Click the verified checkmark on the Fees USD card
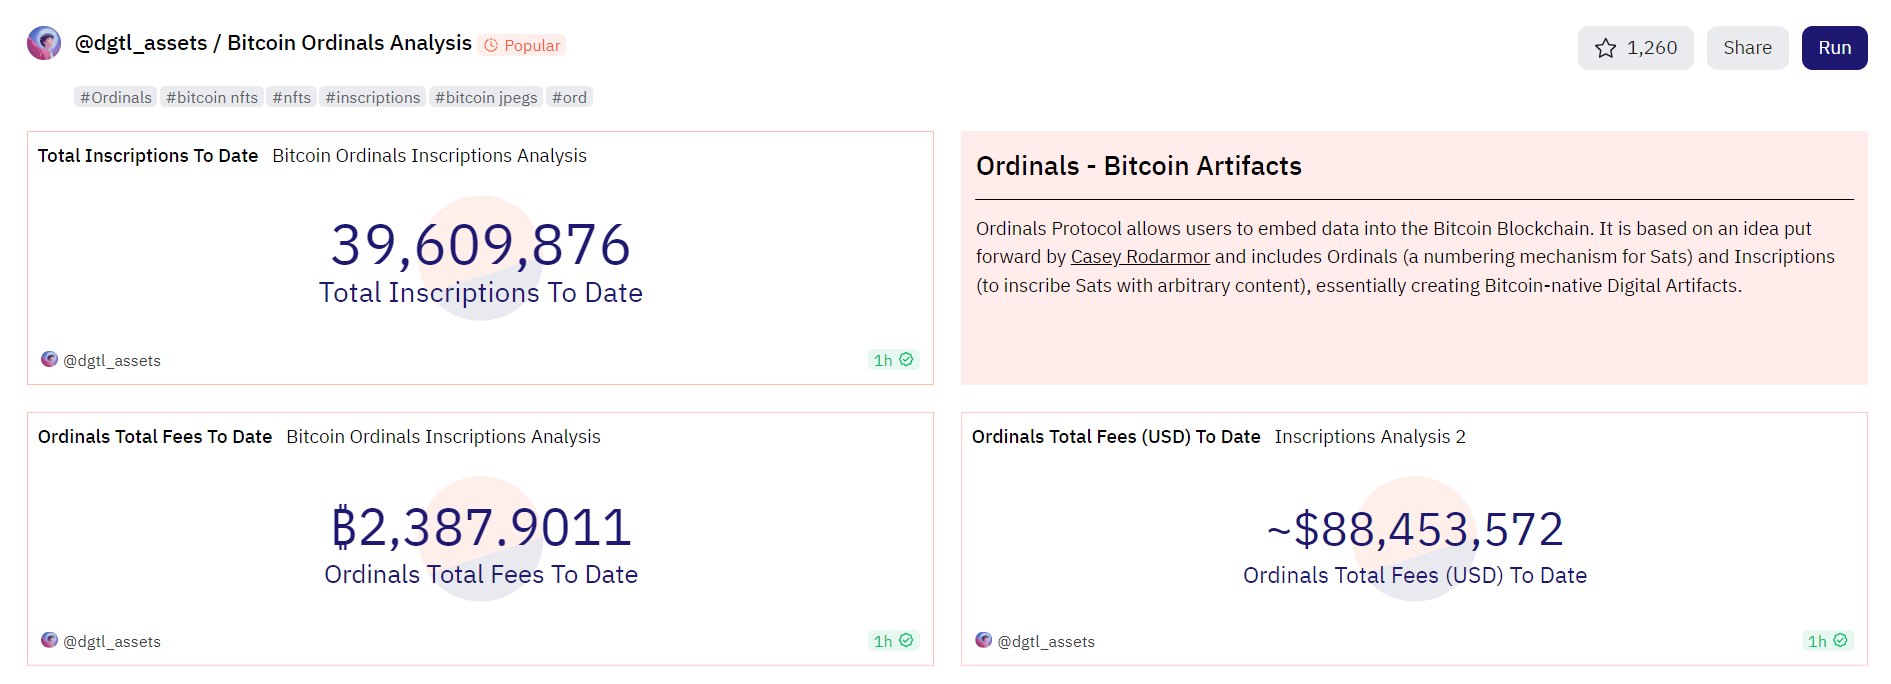Screen dimensions: 1891x684 (x=1841, y=640)
